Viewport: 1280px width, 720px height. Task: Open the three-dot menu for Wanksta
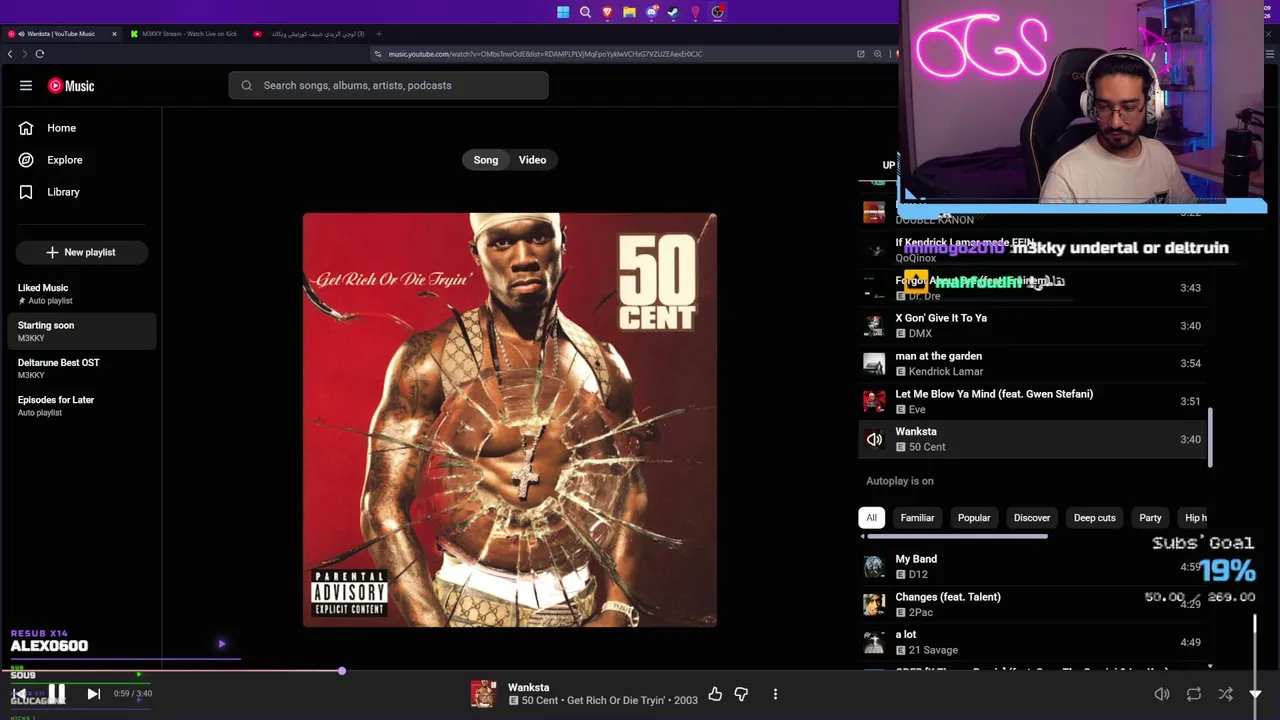[775, 694]
